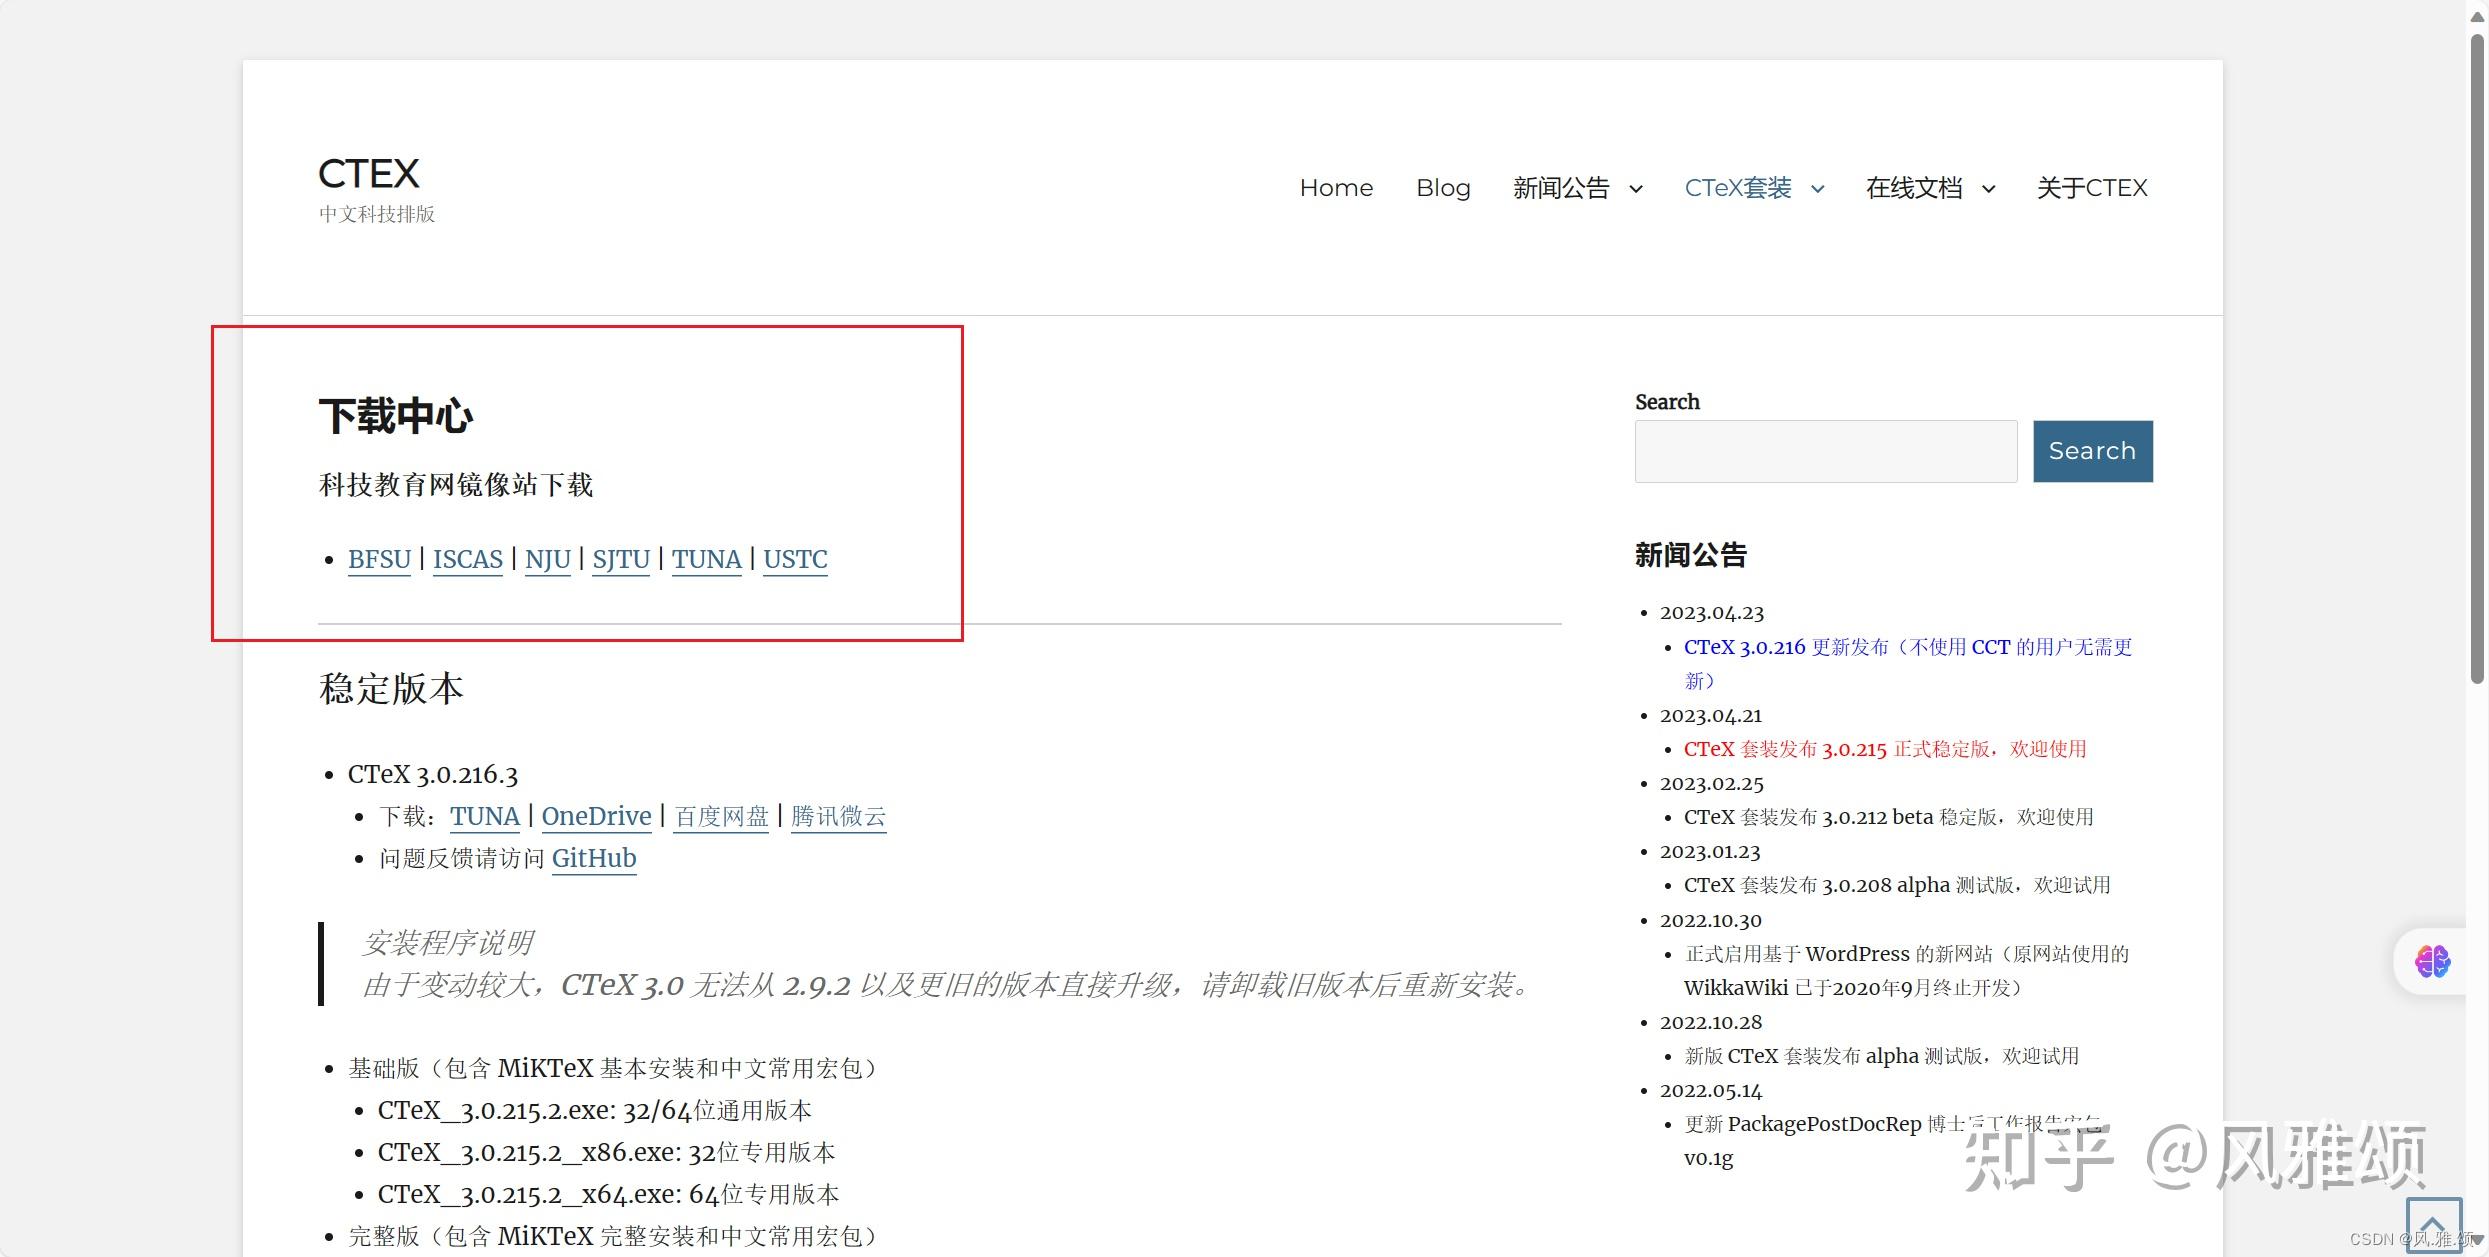The image size is (2489, 1257).
Task: Open the Blog menu item
Action: coord(1443,188)
